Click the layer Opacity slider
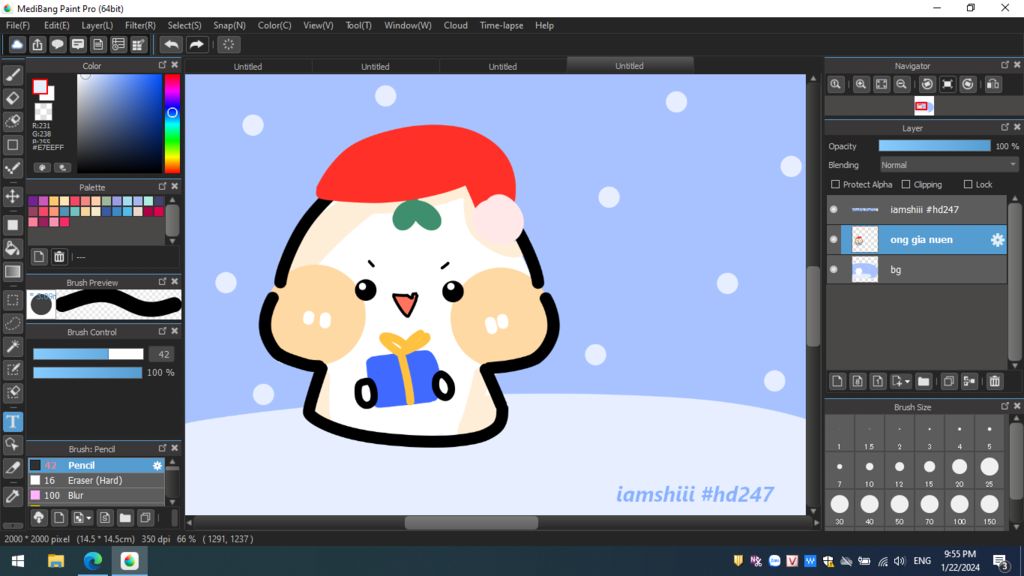The image size is (1024, 576). pyautogui.click(x=934, y=146)
